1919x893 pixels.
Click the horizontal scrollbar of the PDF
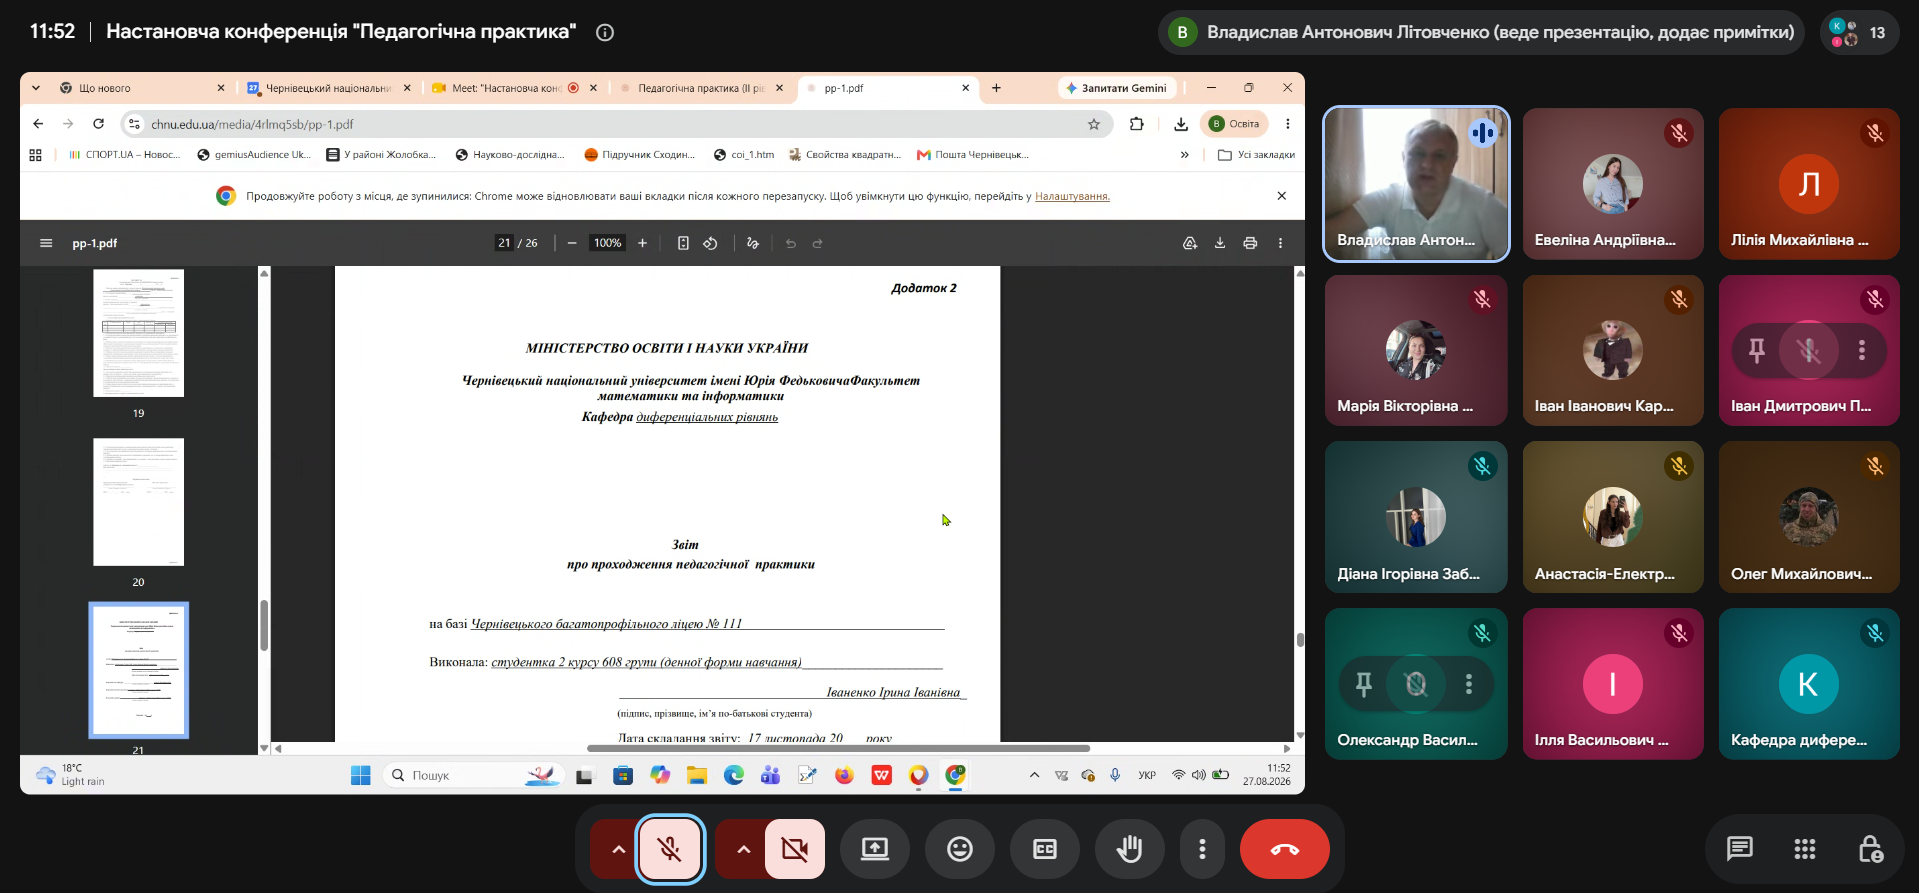[838, 748]
